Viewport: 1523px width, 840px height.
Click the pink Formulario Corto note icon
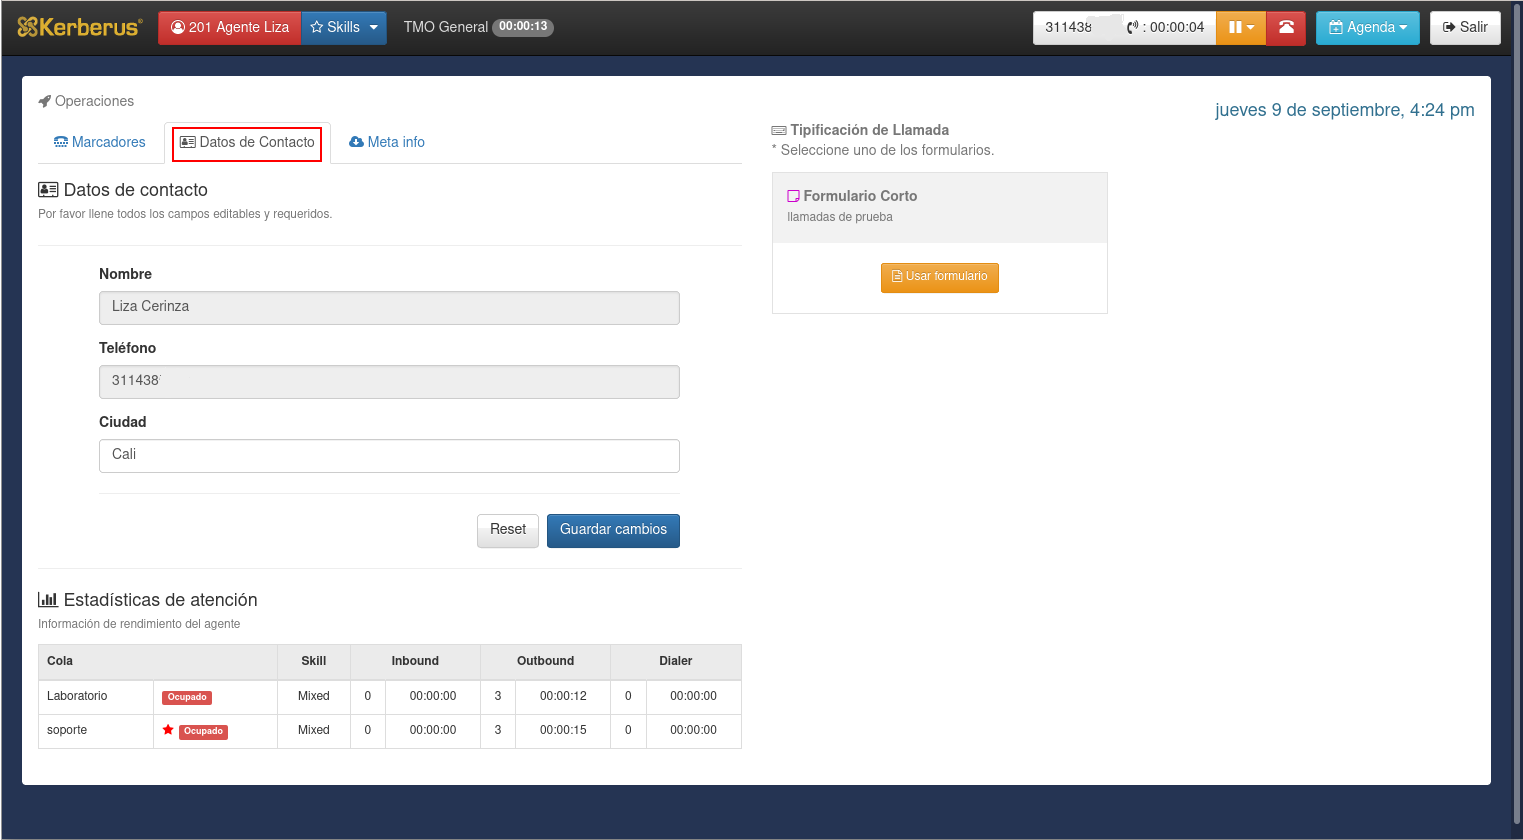(x=793, y=197)
